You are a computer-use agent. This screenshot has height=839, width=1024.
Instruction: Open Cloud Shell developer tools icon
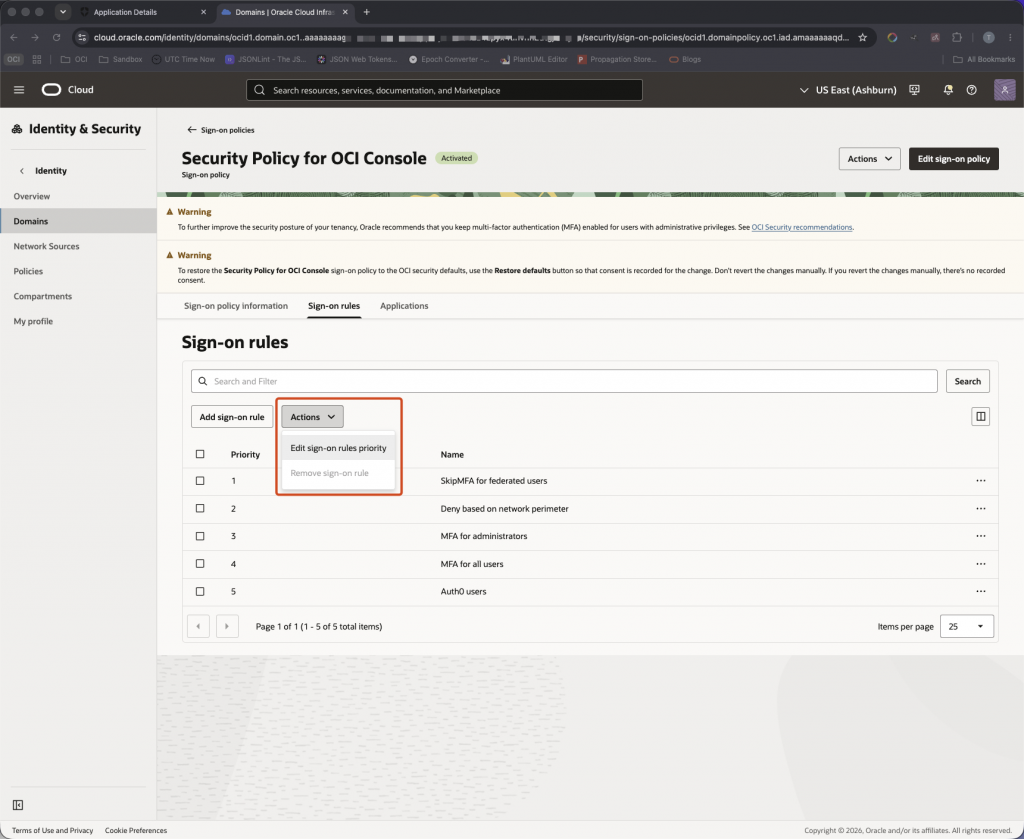click(x=914, y=90)
